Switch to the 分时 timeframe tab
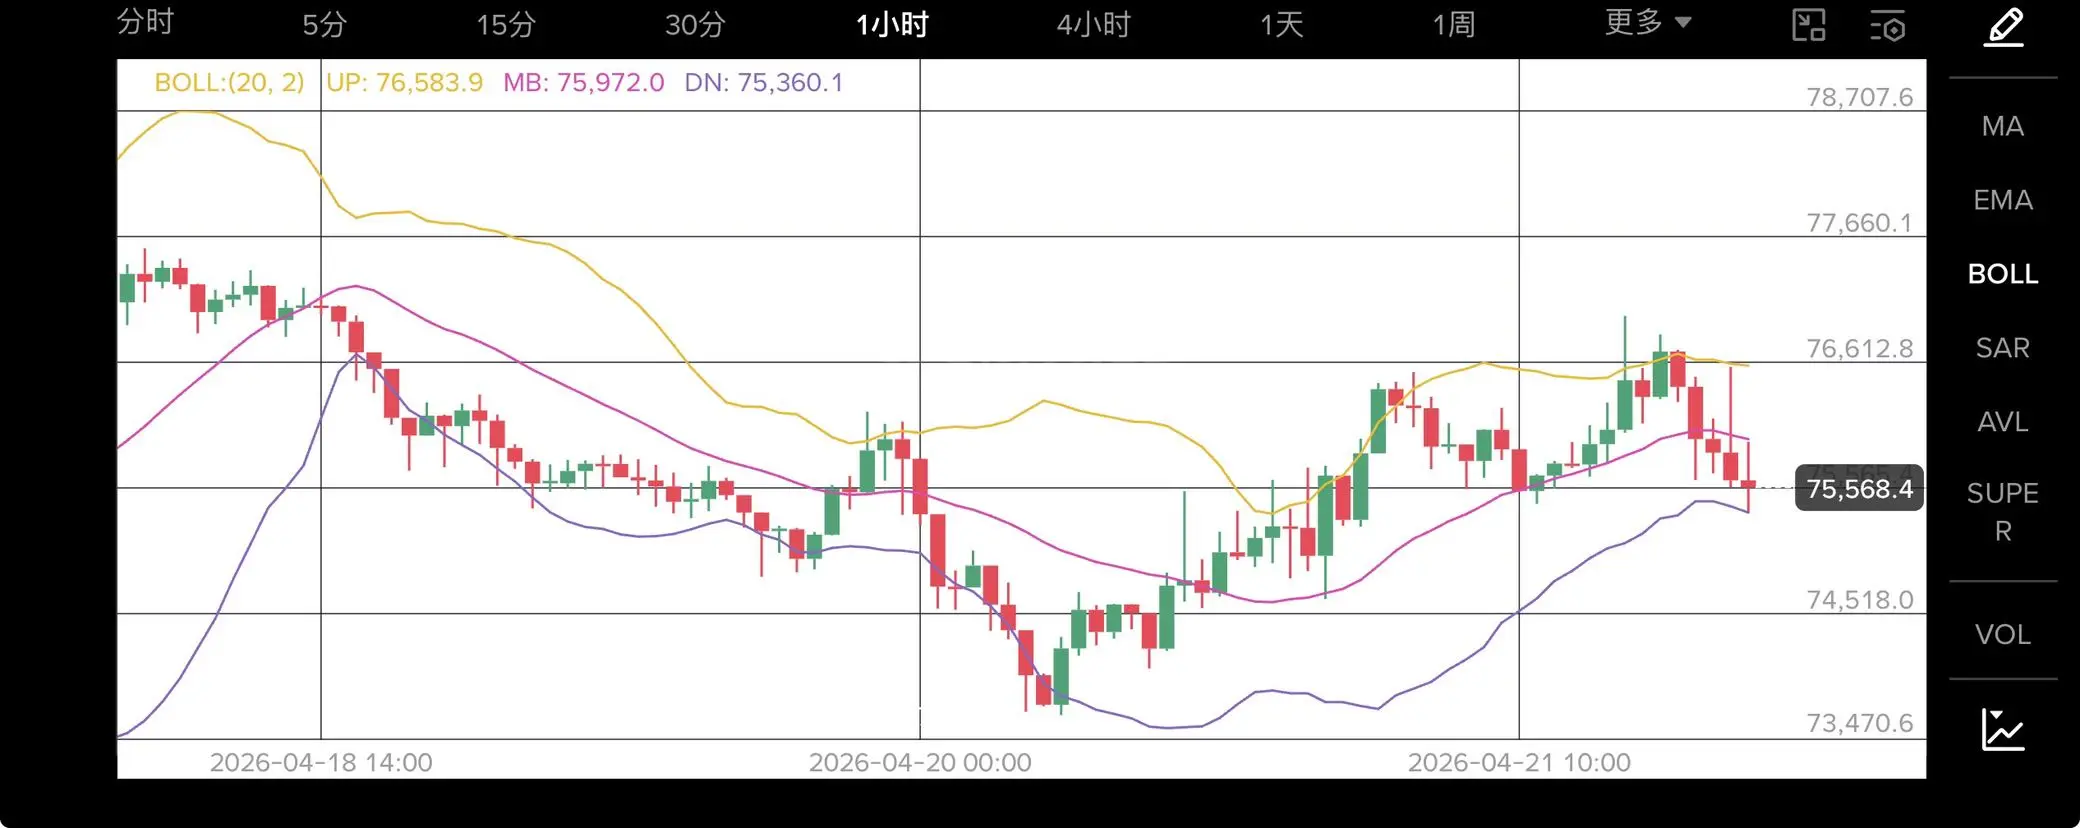Viewport: 2080px width, 828px height. coord(146,22)
